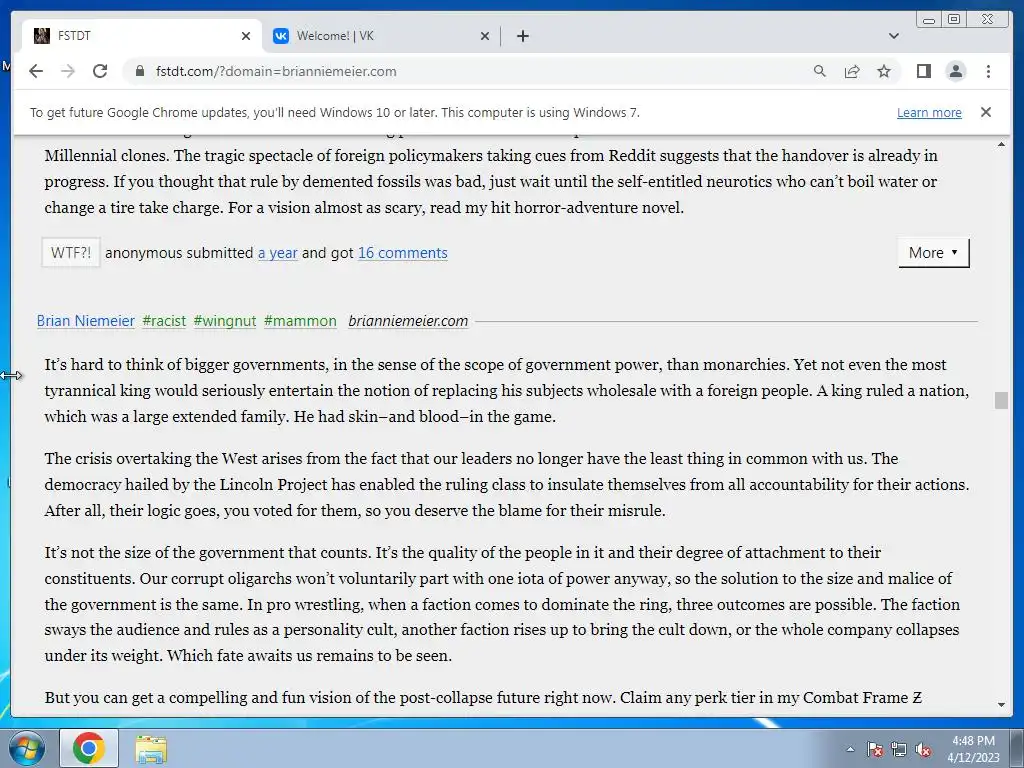Open the Chrome profile avatar
The image size is (1024, 768).
tap(955, 71)
